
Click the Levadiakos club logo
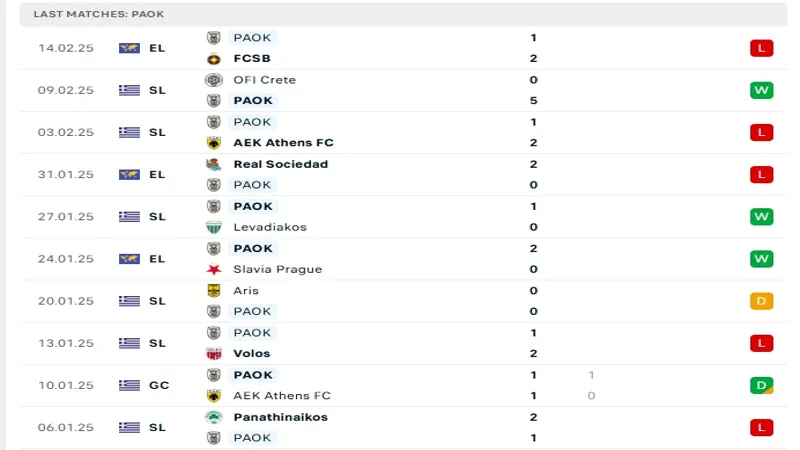213,227
